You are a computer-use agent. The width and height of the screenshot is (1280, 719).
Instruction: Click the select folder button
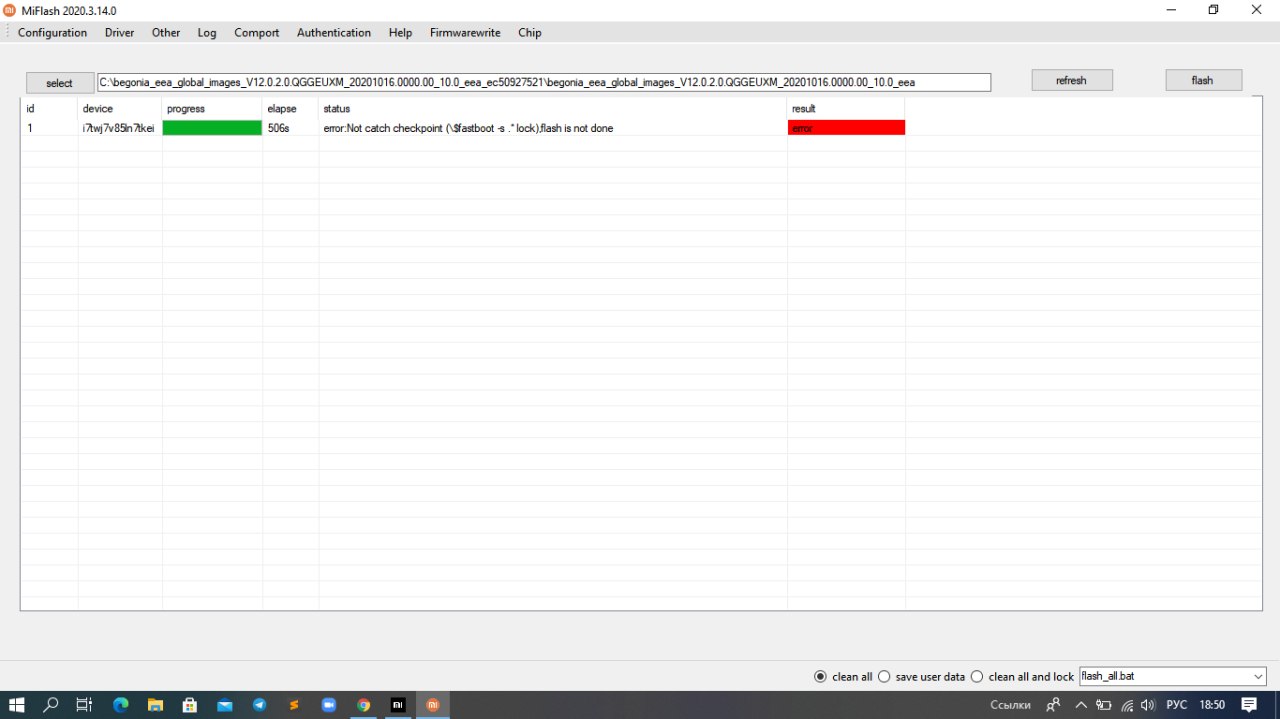click(60, 83)
